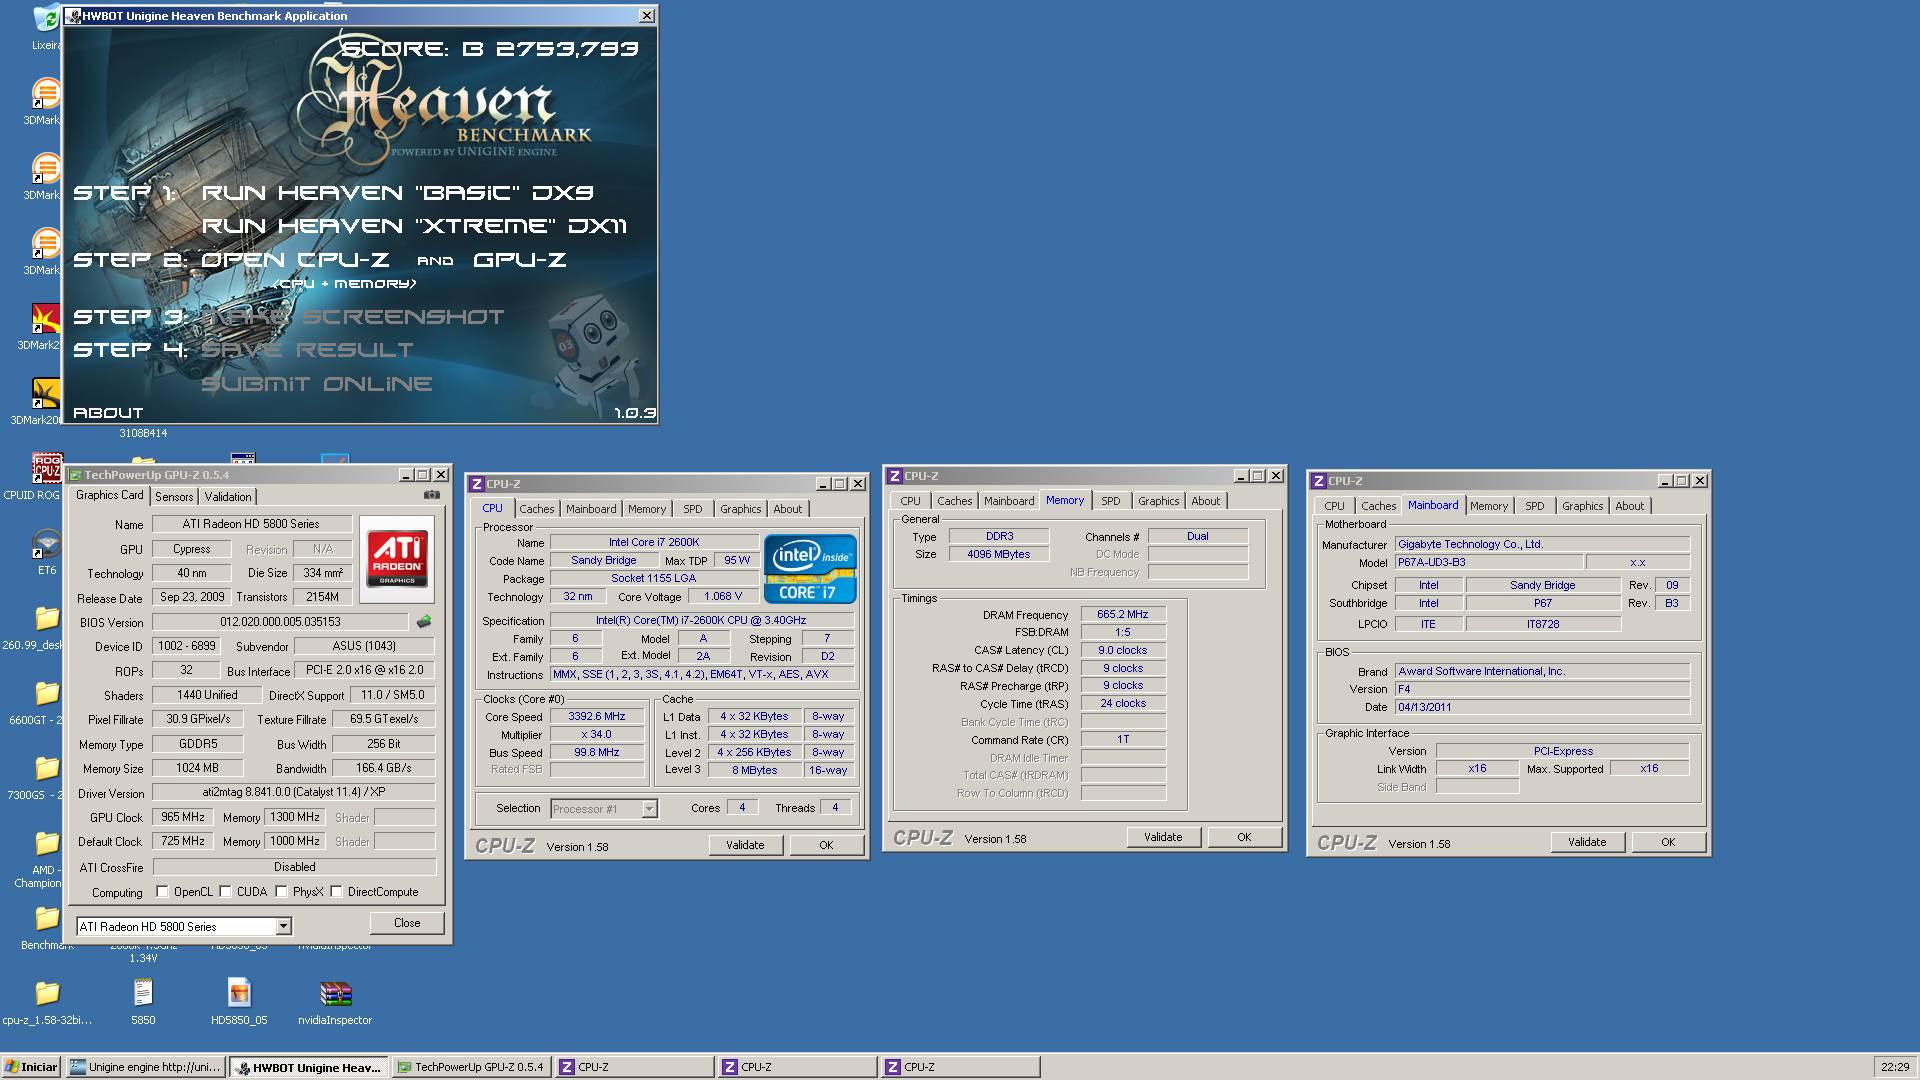Click the BIOS Version field in GPU-Z
Viewport: 1920px width, 1080px height.
coord(280,622)
